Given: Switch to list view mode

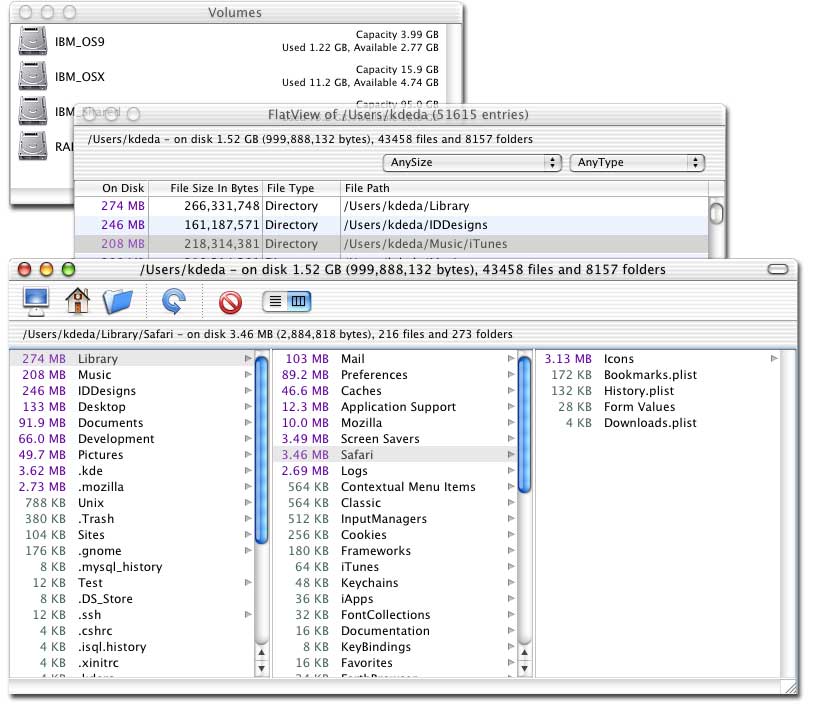Looking at the screenshot, I should click(275, 300).
